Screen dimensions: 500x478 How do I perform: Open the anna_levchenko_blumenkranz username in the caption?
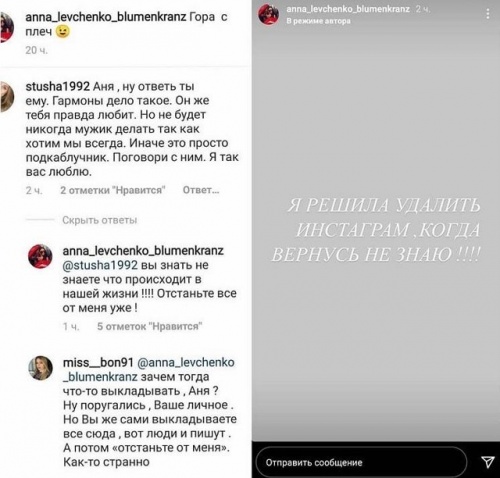[x=106, y=17]
